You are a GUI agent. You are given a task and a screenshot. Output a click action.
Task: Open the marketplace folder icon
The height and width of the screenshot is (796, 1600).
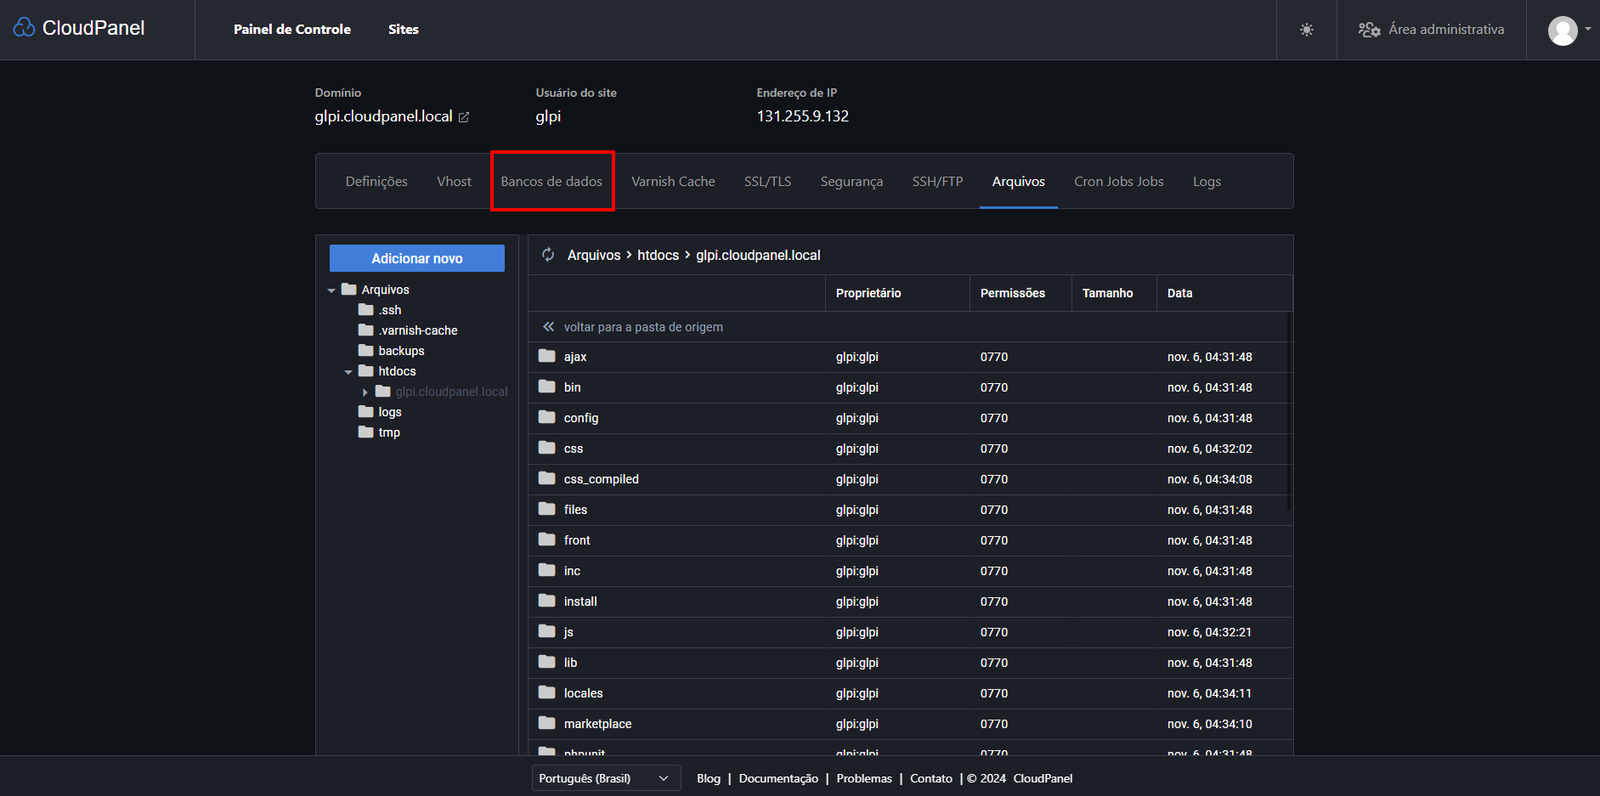(547, 723)
